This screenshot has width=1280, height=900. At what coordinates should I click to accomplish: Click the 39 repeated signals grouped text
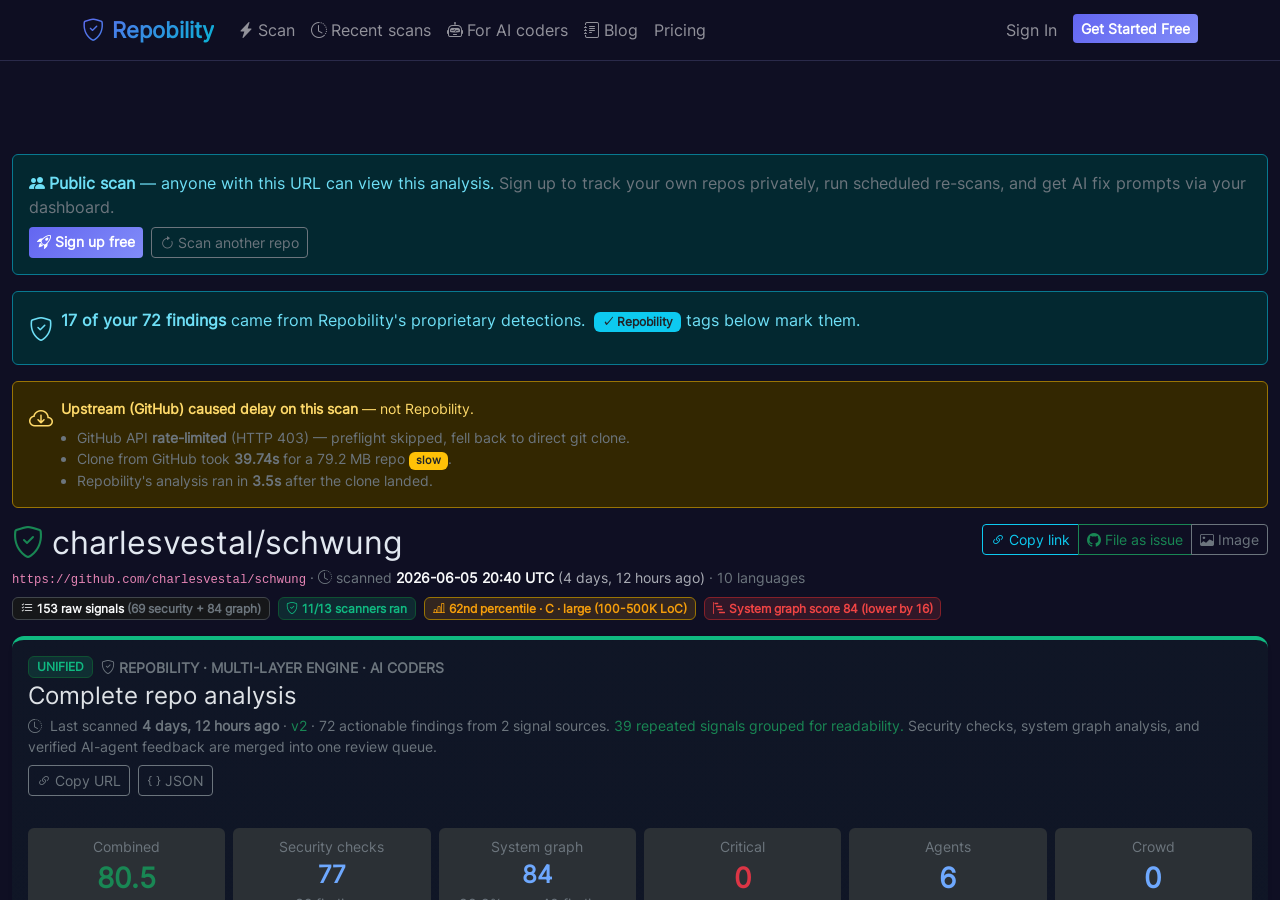tap(759, 726)
